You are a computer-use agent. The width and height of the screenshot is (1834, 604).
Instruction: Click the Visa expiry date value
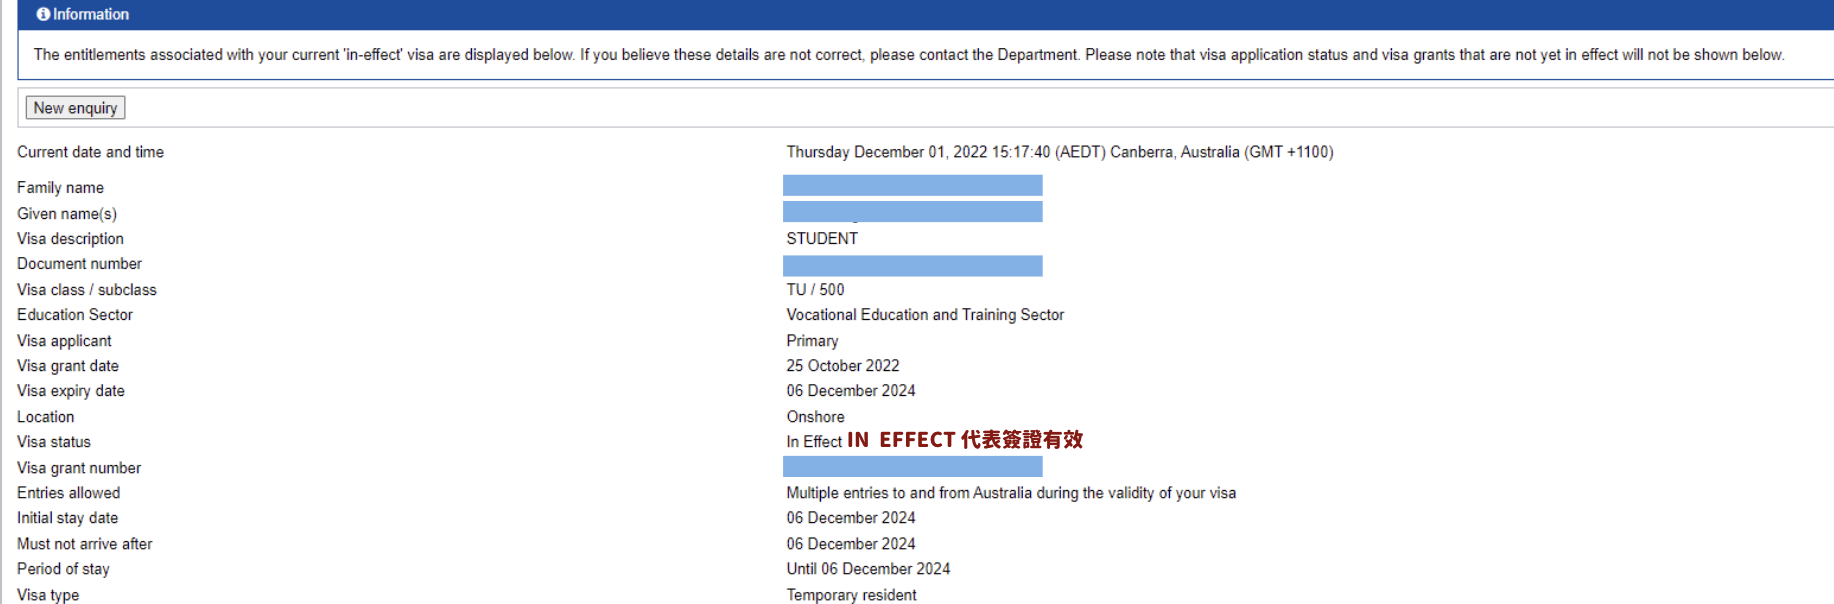coord(851,391)
